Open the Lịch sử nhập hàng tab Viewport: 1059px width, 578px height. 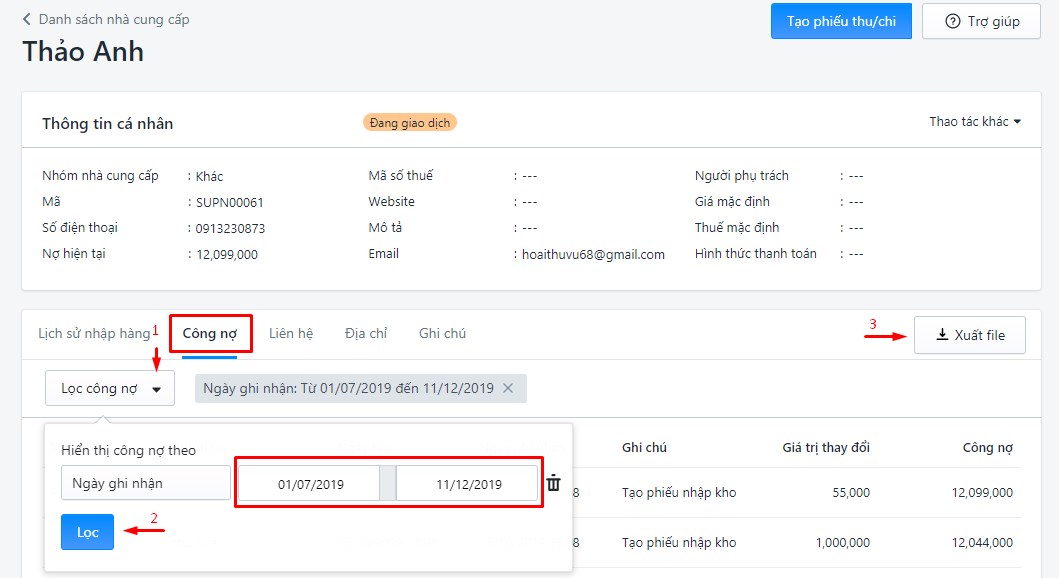coord(94,334)
